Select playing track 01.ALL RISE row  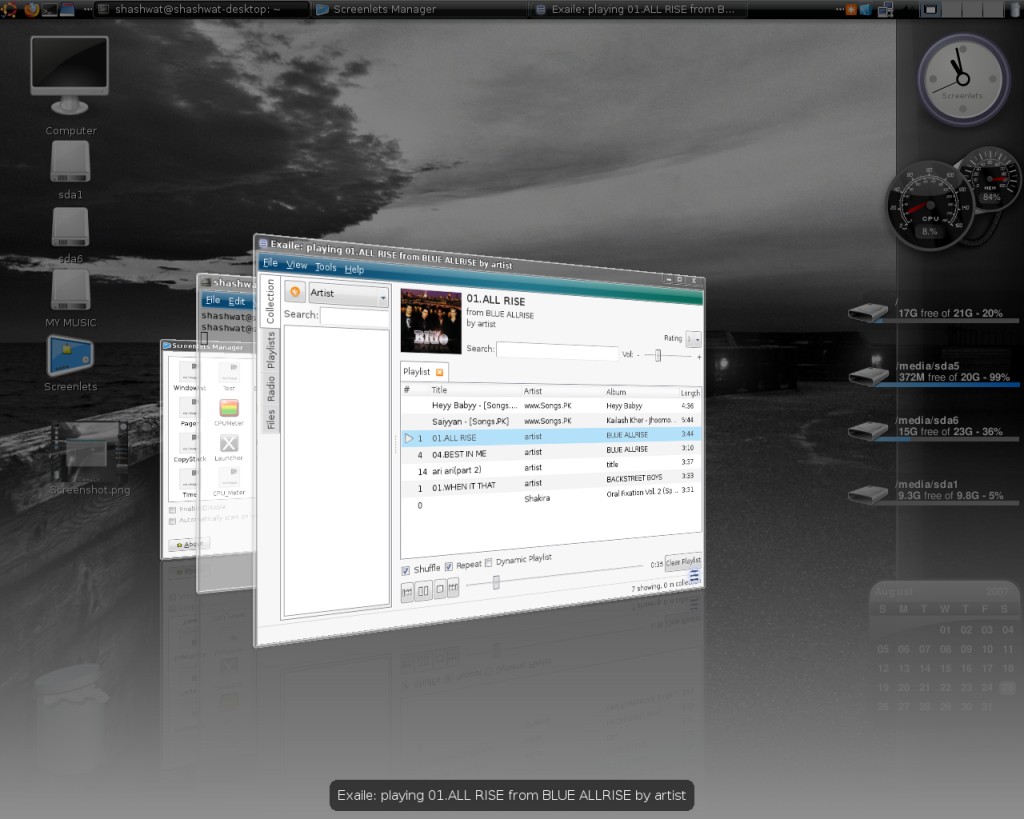pyautogui.click(x=551, y=436)
